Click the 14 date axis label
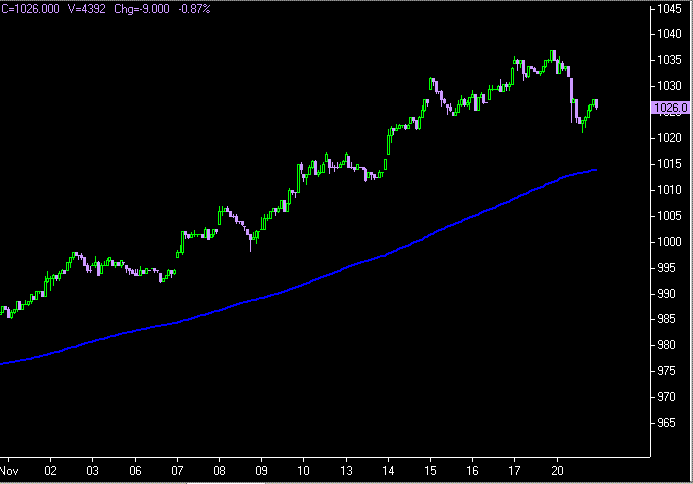This screenshot has width=693, height=484. coord(388,471)
